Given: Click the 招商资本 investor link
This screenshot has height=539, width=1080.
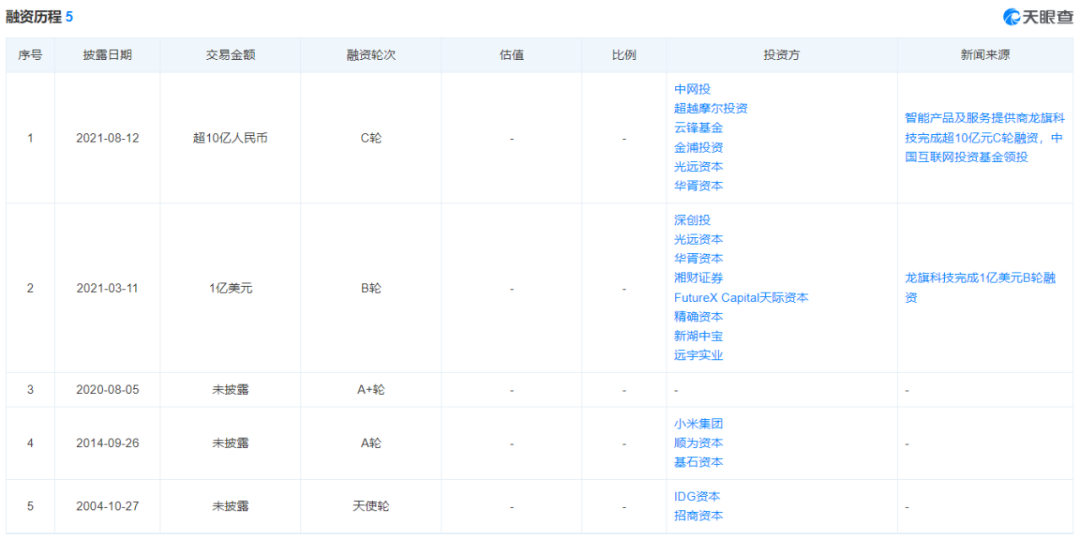Looking at the screenshot, I should (698, 515).
